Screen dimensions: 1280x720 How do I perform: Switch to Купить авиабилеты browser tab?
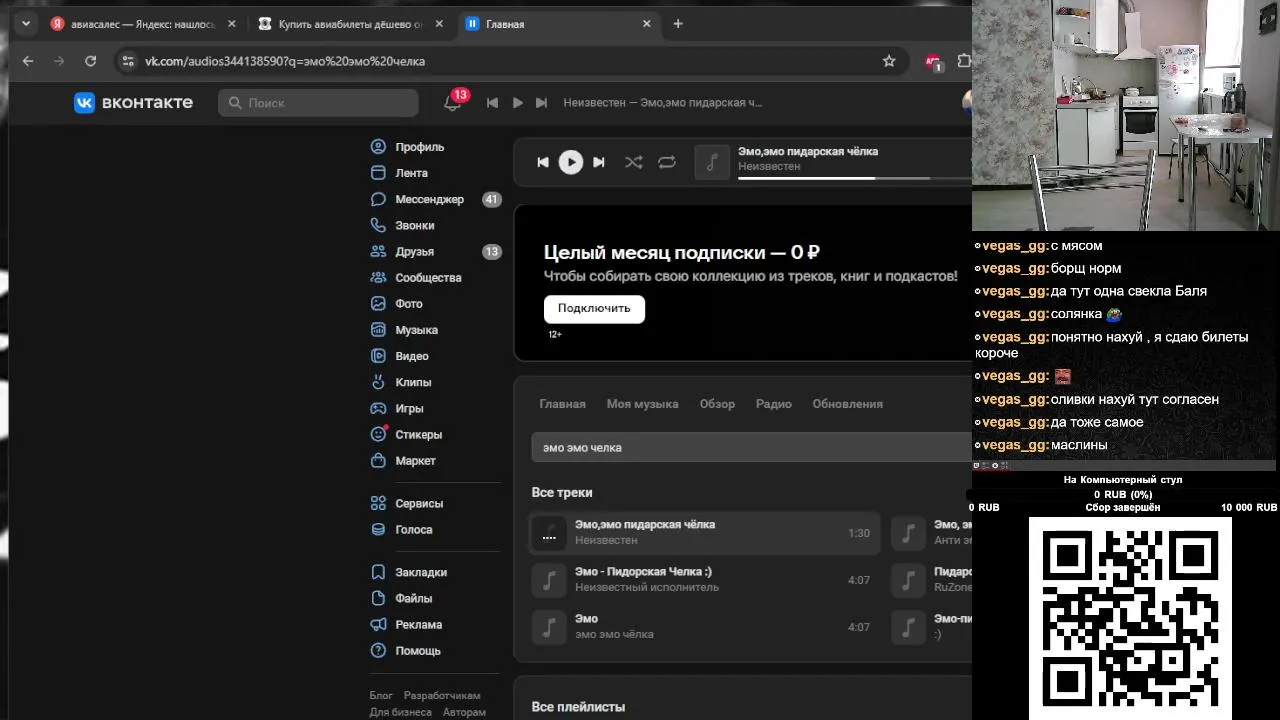350,24
